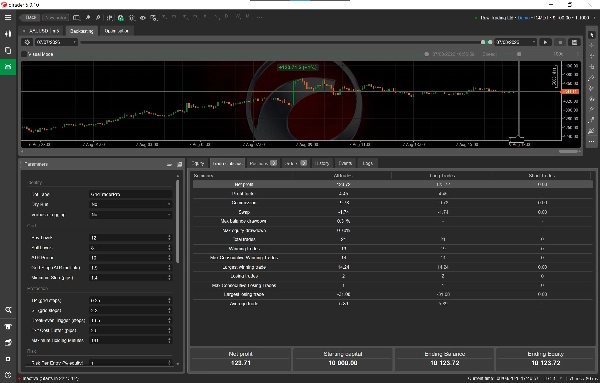Open the trading account dropdown at top right

[x=534, y=18]
